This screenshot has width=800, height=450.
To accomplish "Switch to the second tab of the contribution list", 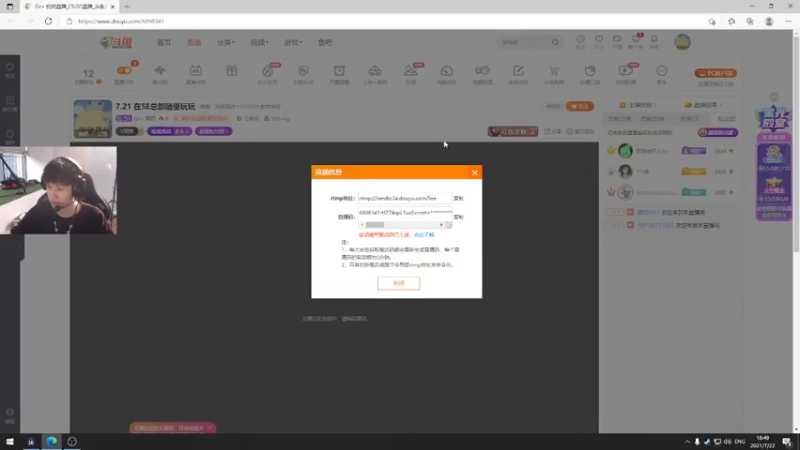I will click(x=653, y=119).
